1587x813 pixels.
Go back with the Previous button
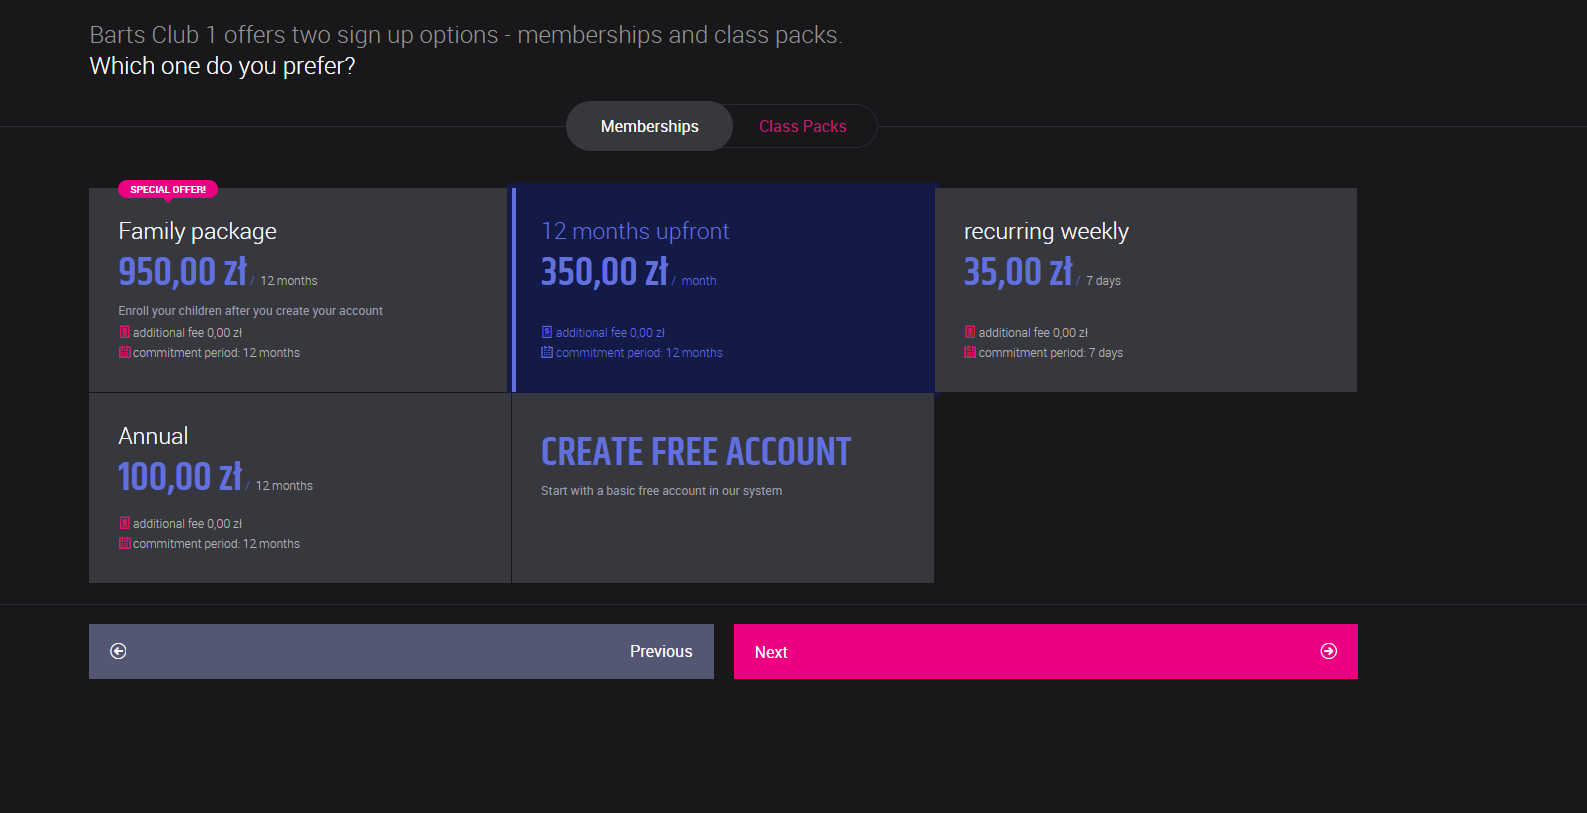[401, 651]
